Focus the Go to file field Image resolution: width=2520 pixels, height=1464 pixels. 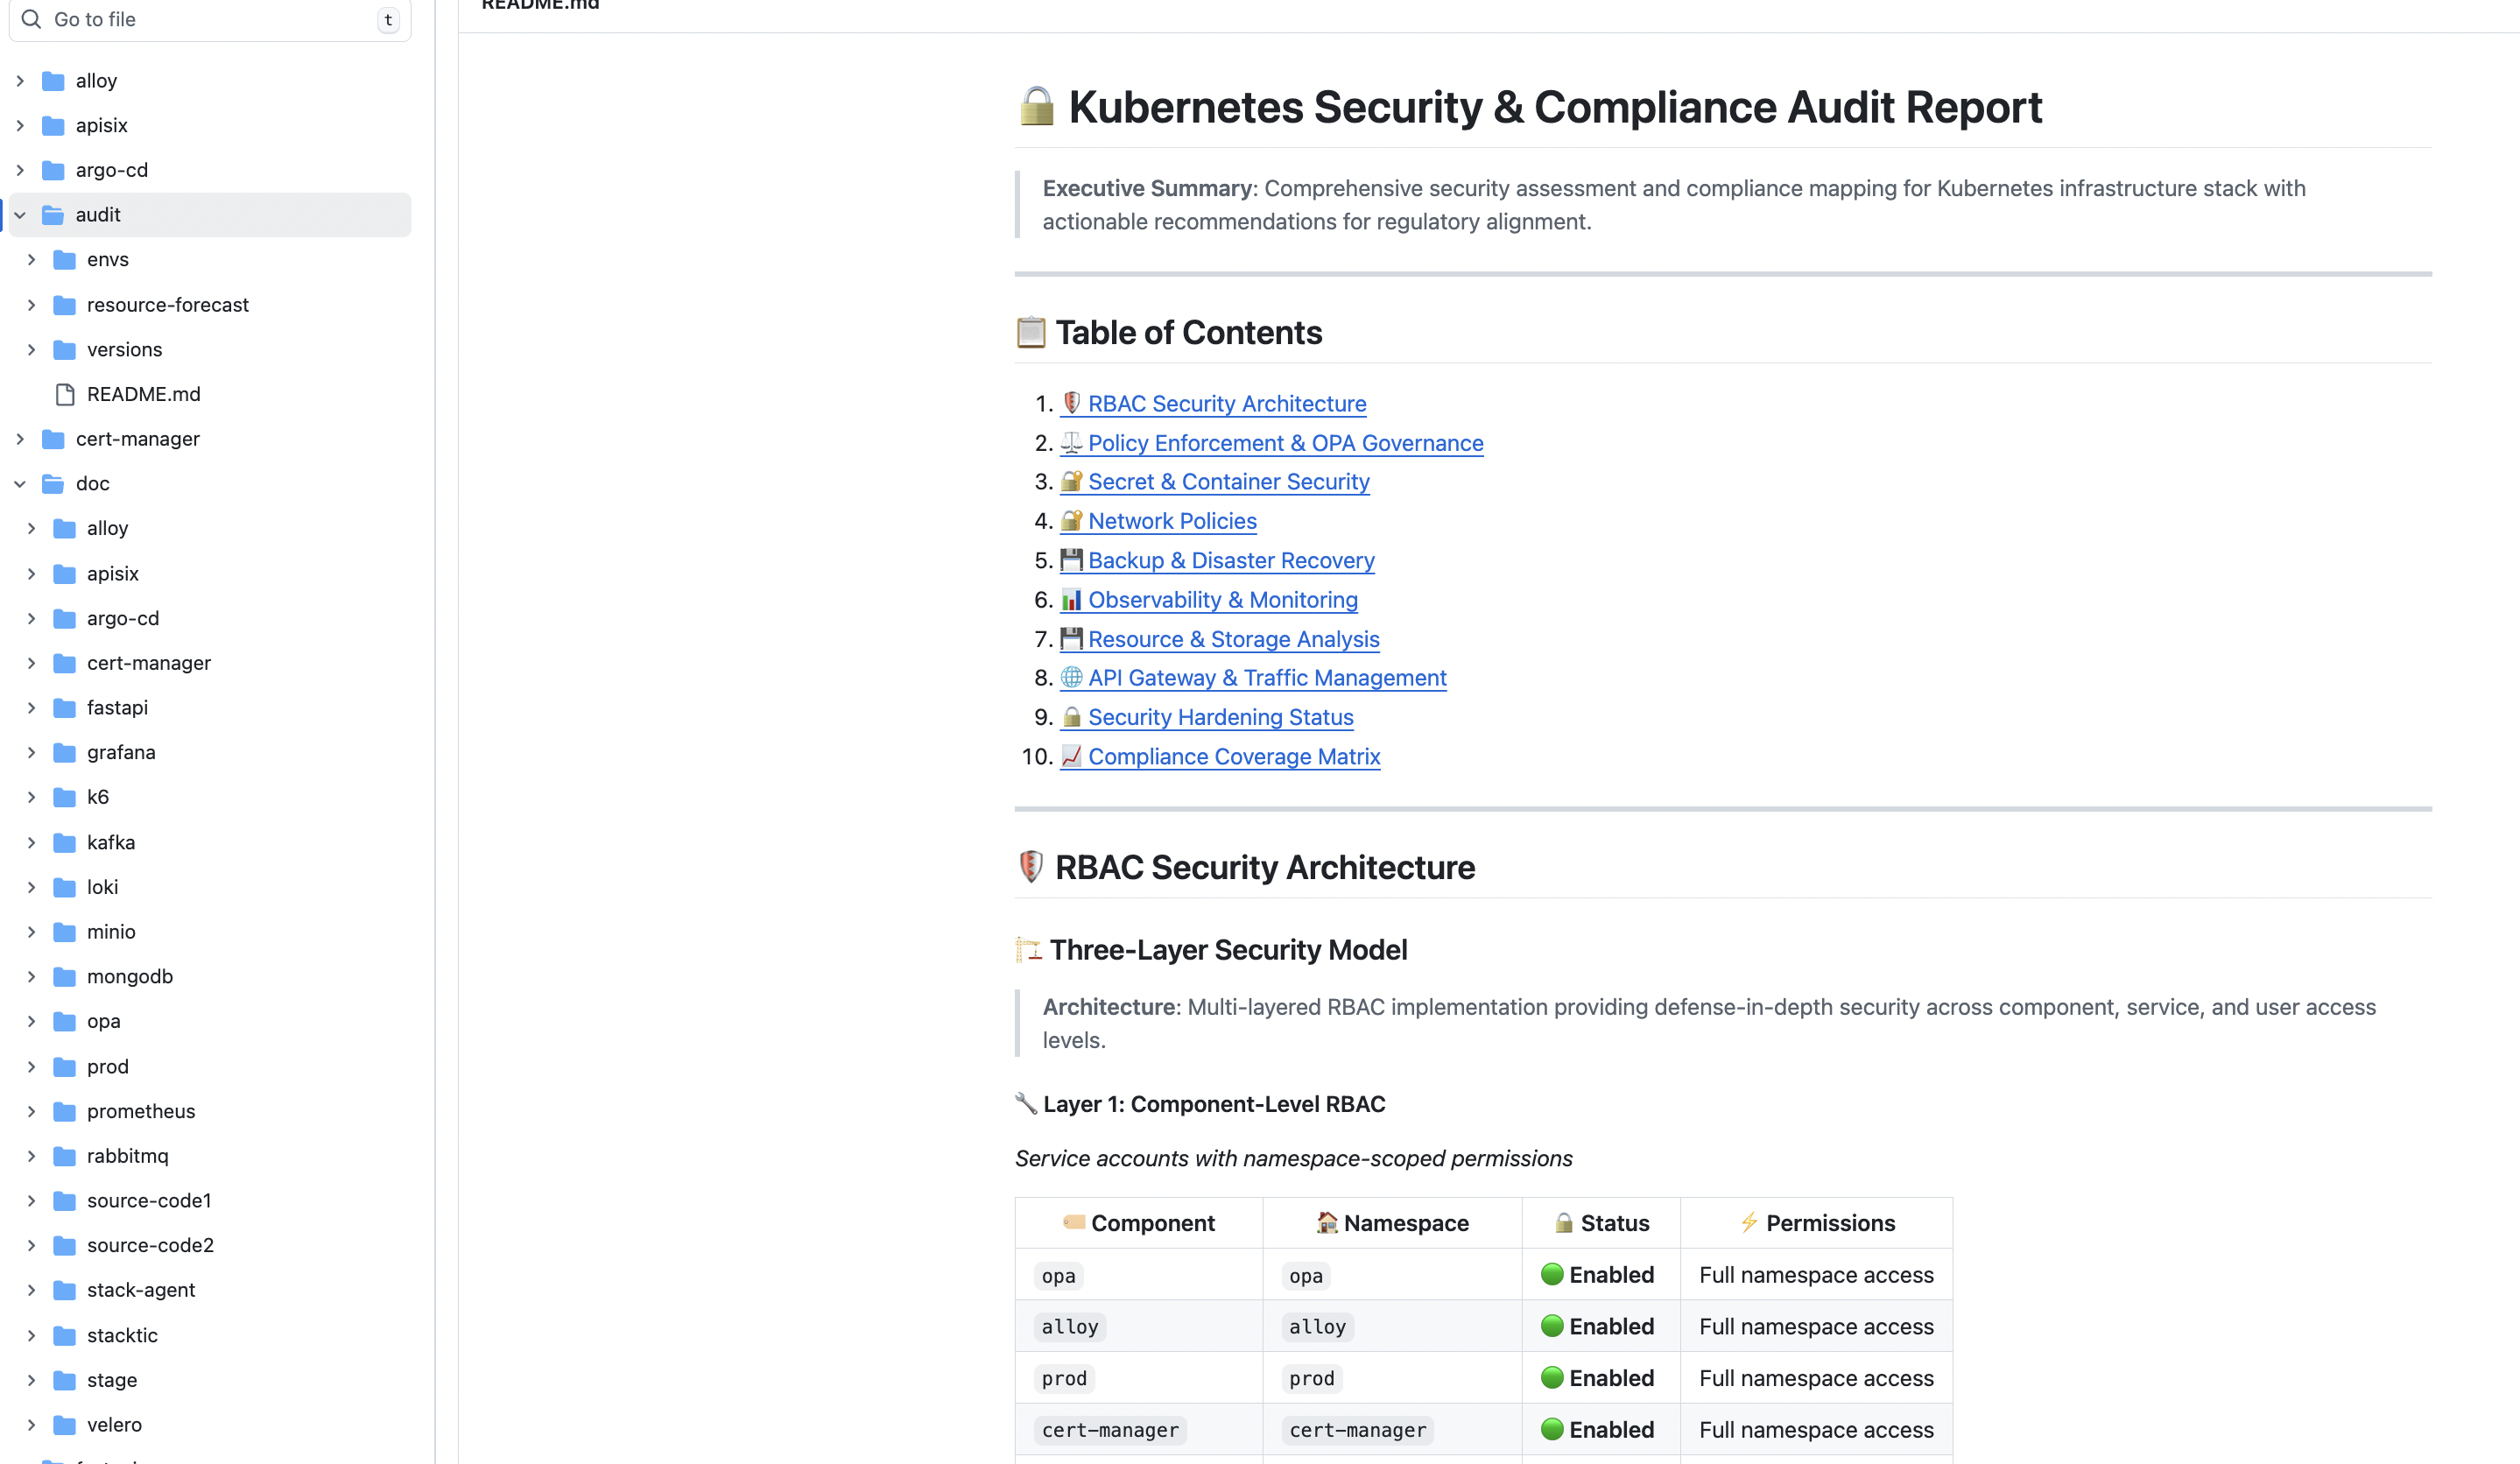point(210,19)
